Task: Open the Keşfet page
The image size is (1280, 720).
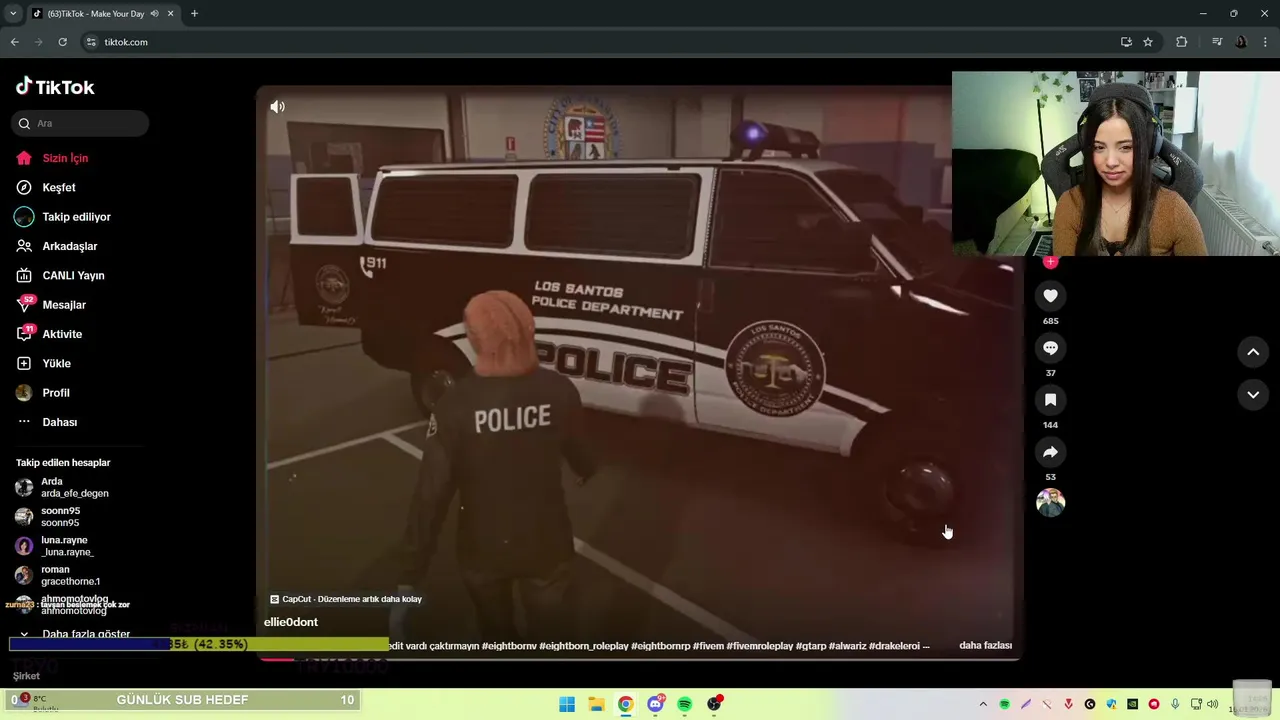Action: tap(59, 187)
